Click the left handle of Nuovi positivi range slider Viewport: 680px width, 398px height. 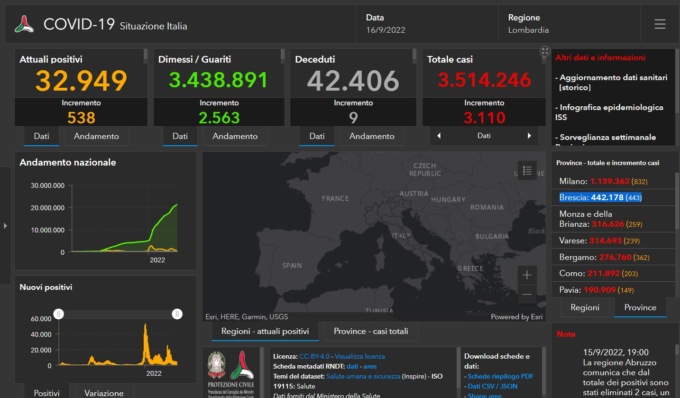coord(59,314)
